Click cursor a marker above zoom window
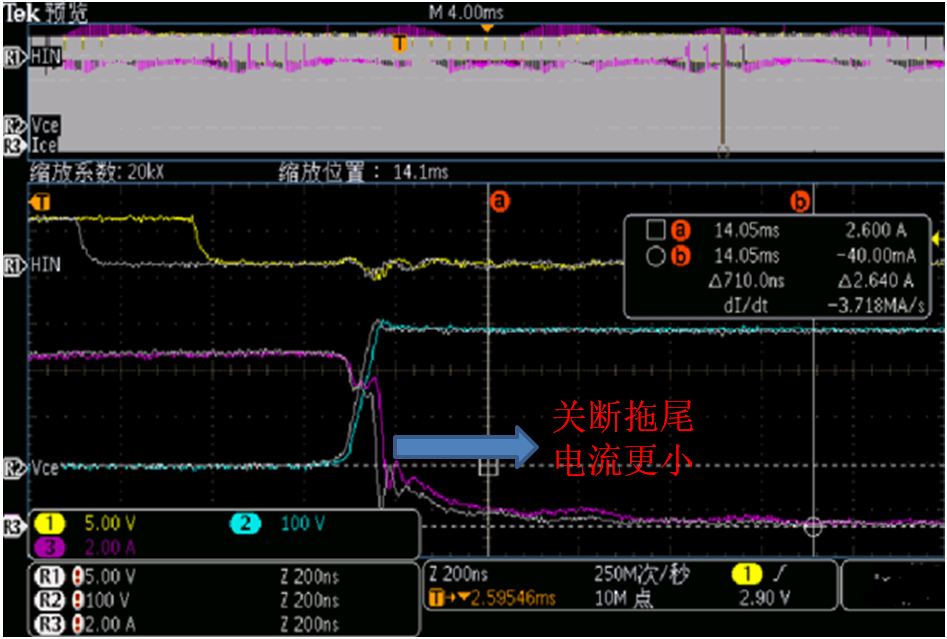This screenshot has width=947, height=639. [498, 202]
